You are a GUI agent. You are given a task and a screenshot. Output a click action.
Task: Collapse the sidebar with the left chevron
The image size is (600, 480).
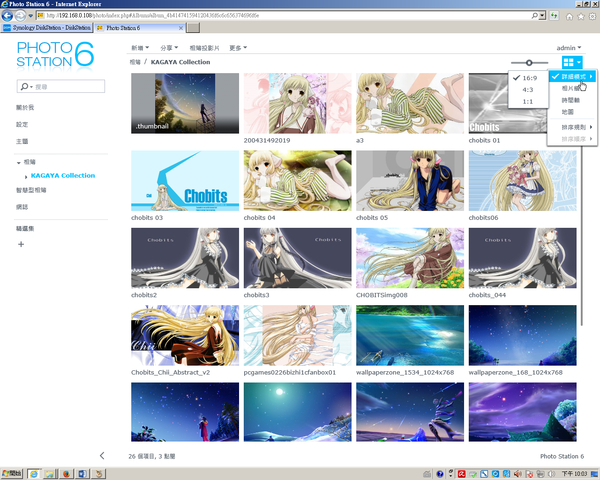coord(102,456)
